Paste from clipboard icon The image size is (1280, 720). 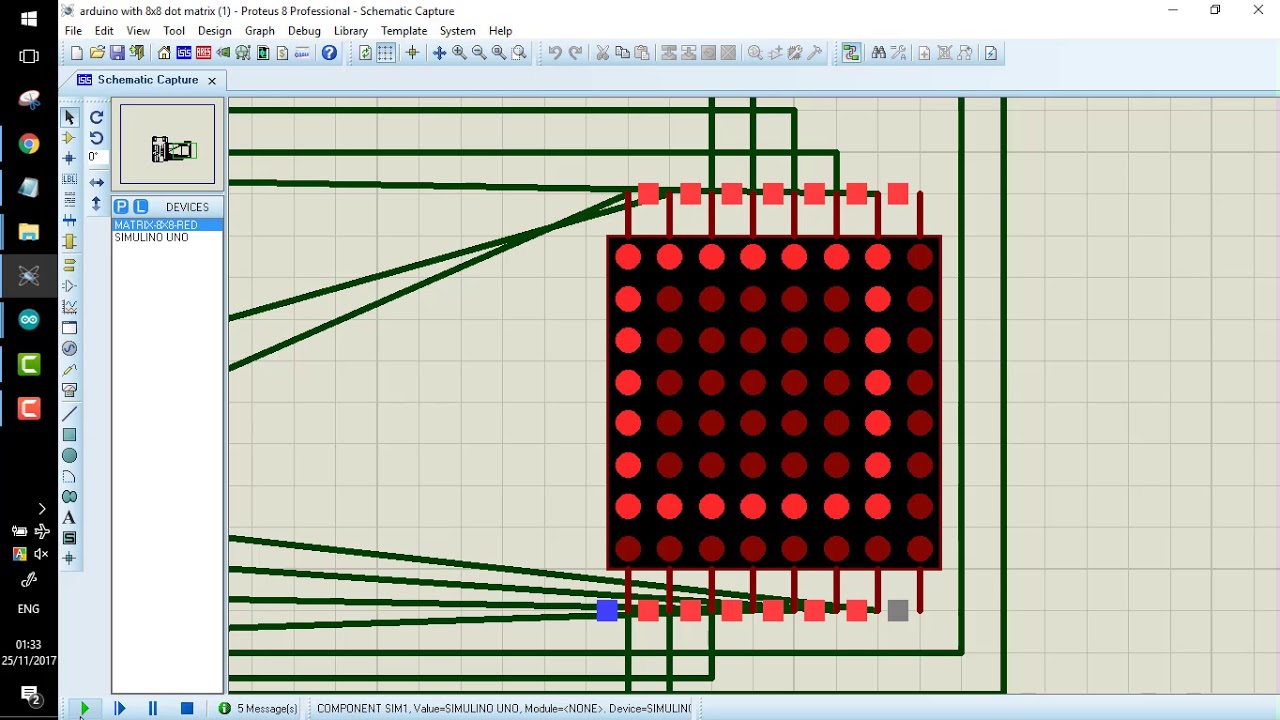(642, 53)
